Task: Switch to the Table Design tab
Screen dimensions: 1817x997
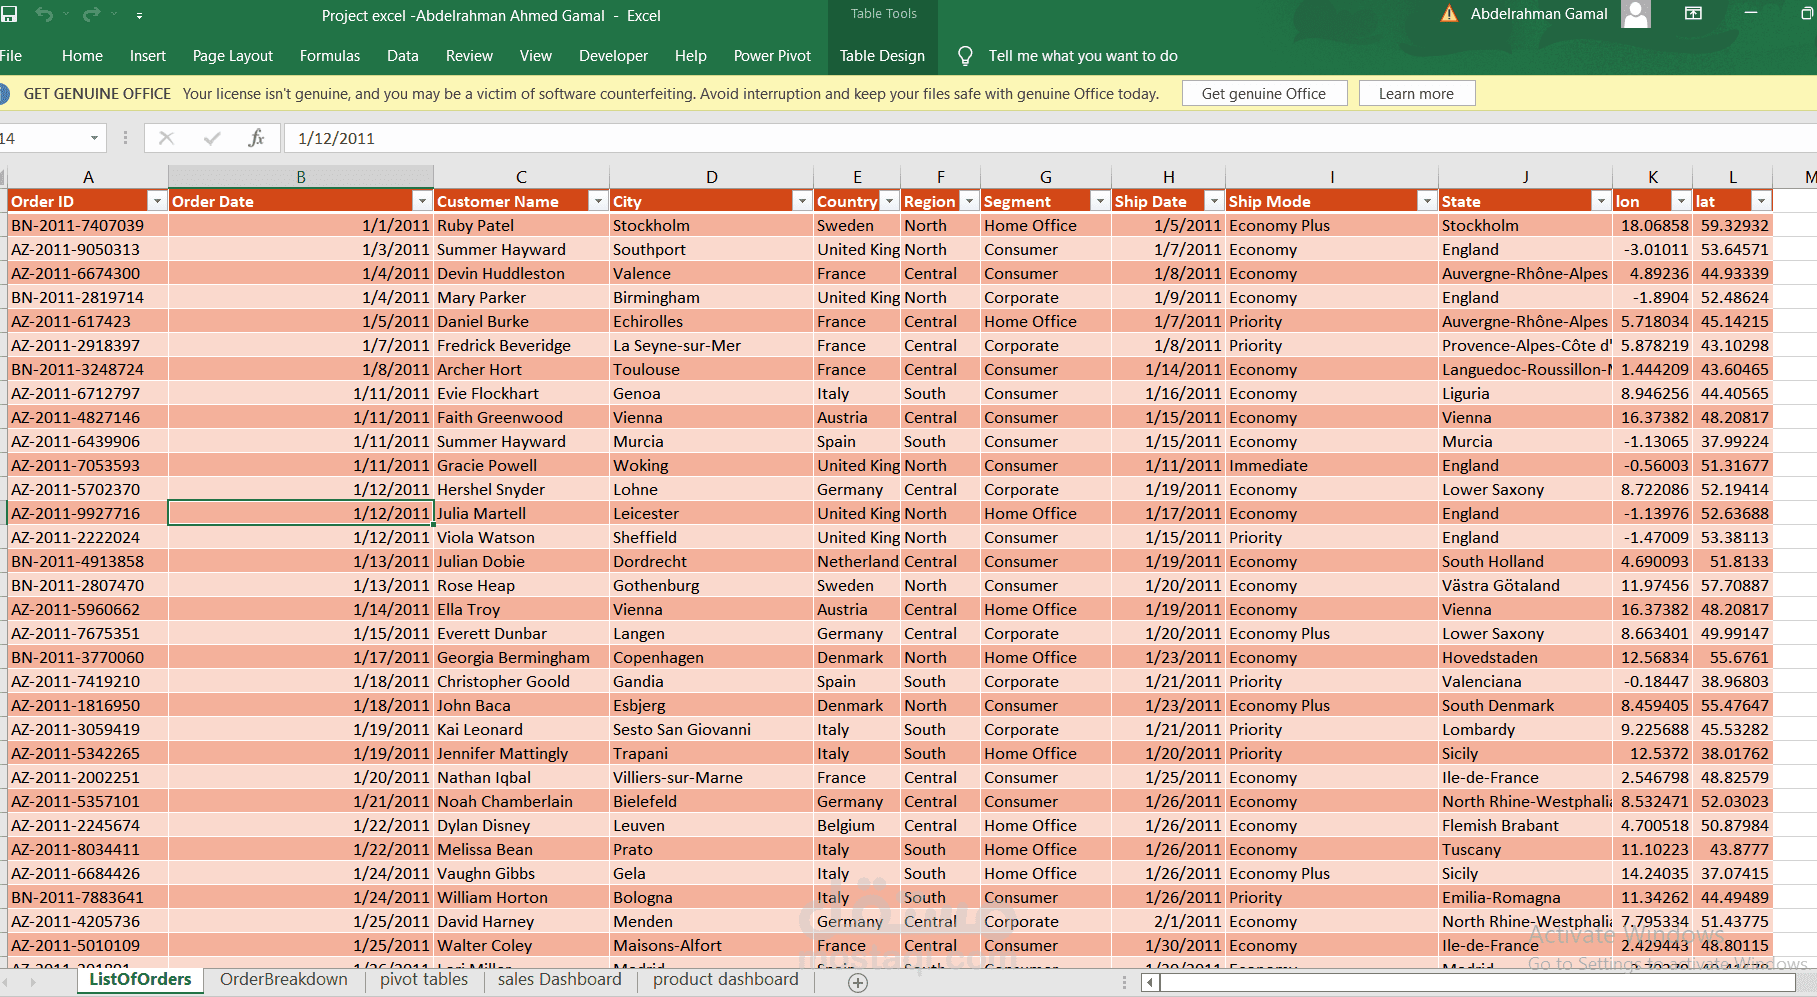Action: pos(881,56)
